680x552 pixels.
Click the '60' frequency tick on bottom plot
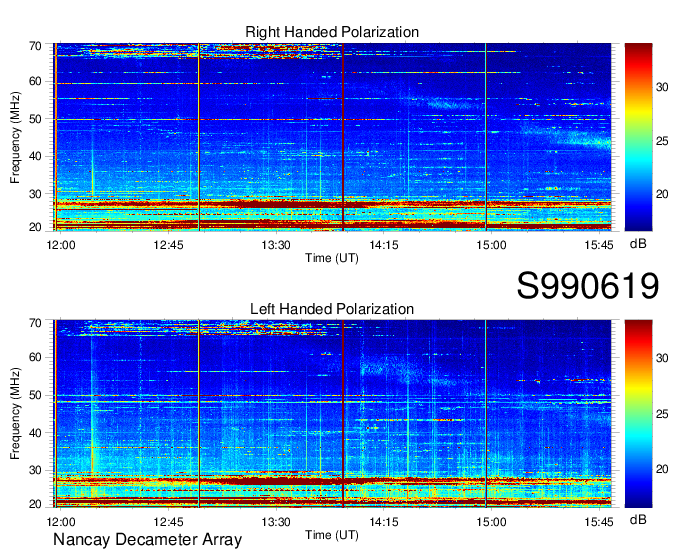(x=35, y=358)
